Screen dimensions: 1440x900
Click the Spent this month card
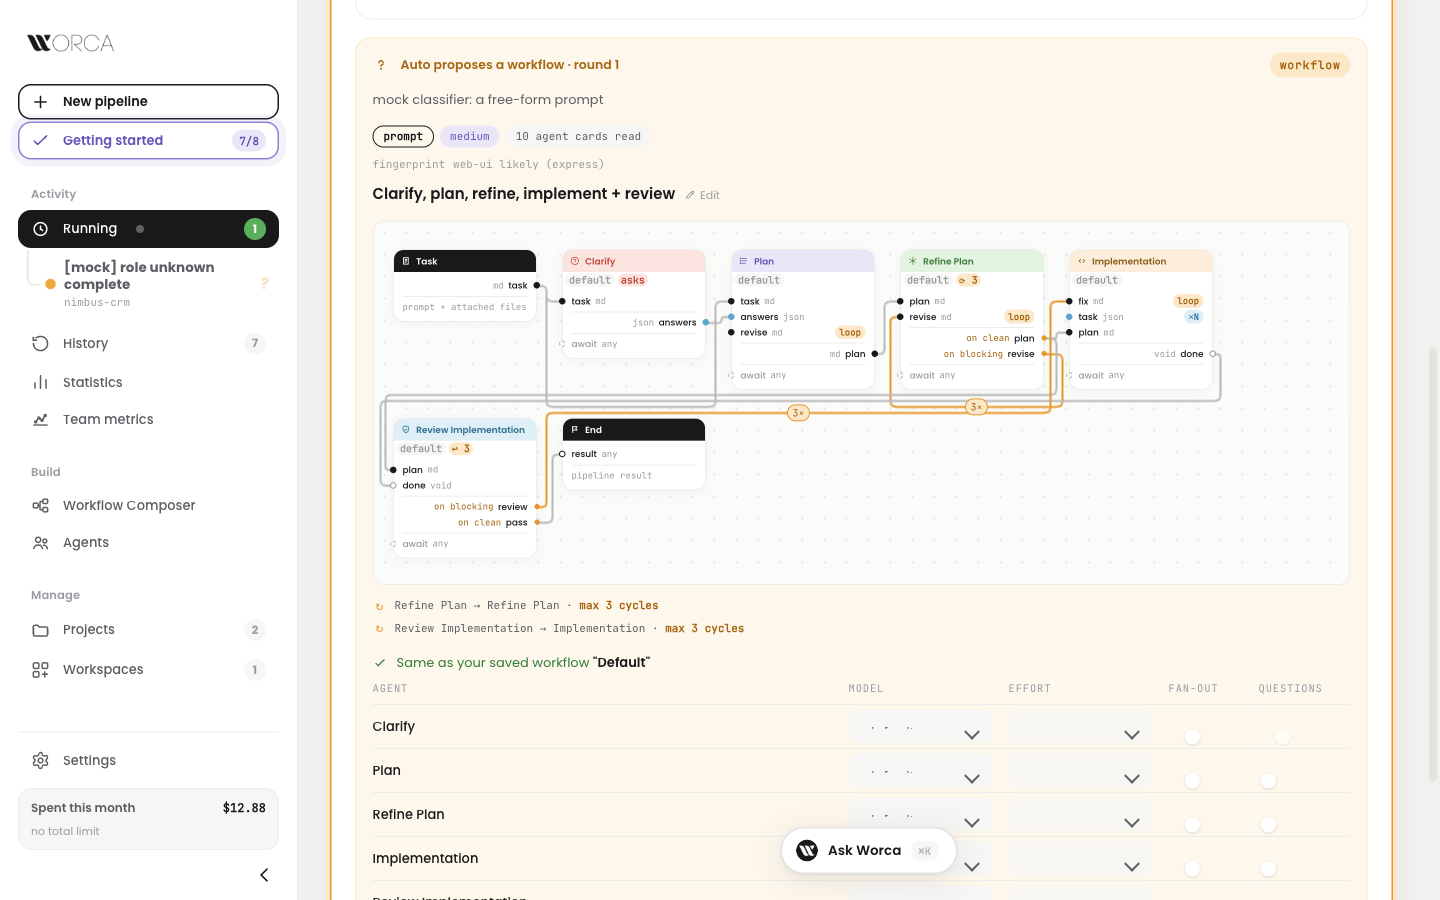148,819
